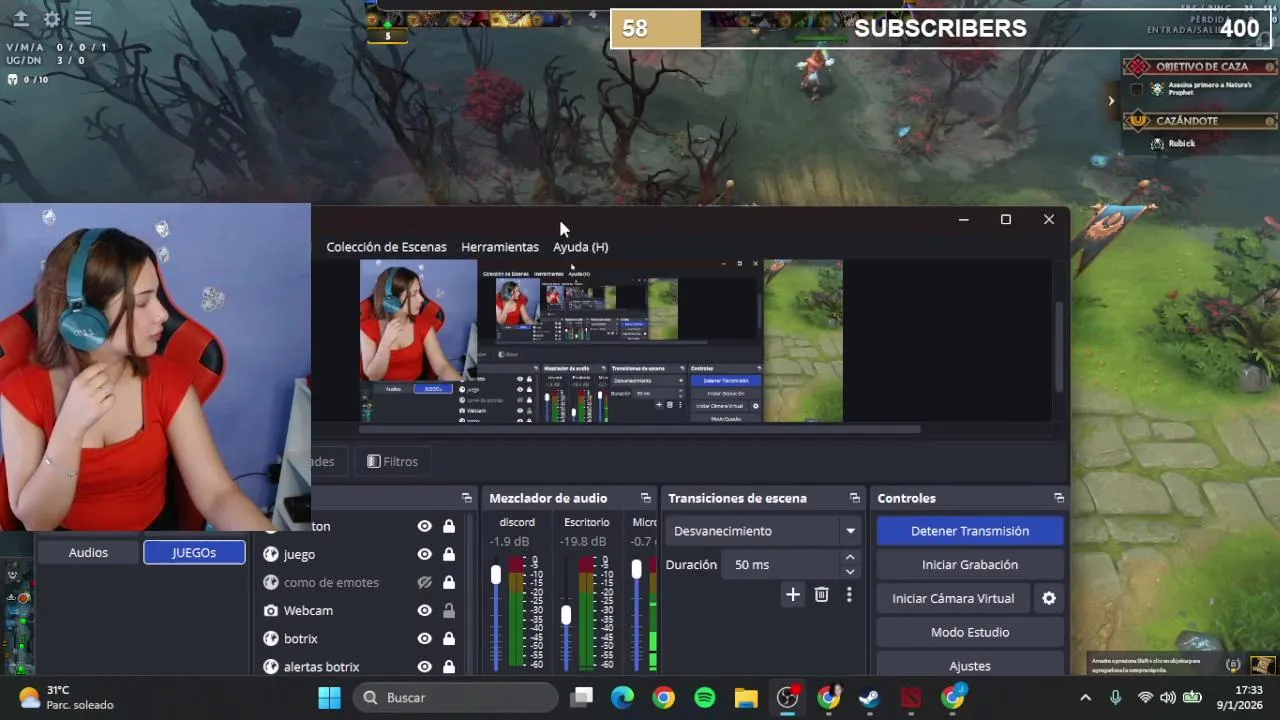1280x720 pixels.
Task: Increase the Duración value with up arrow
Action: pyautogui.click(x=850, y=558)
